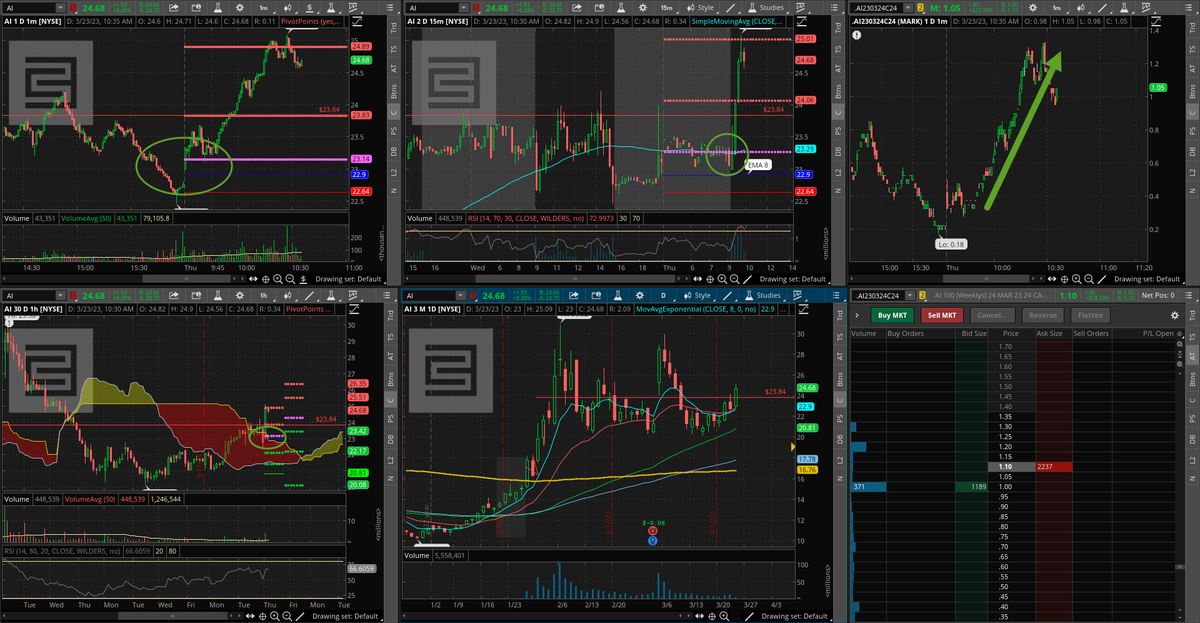Open yellow link badge 2 on option chart
Viewport: 1200px width, 623px height.
(920, 8)
